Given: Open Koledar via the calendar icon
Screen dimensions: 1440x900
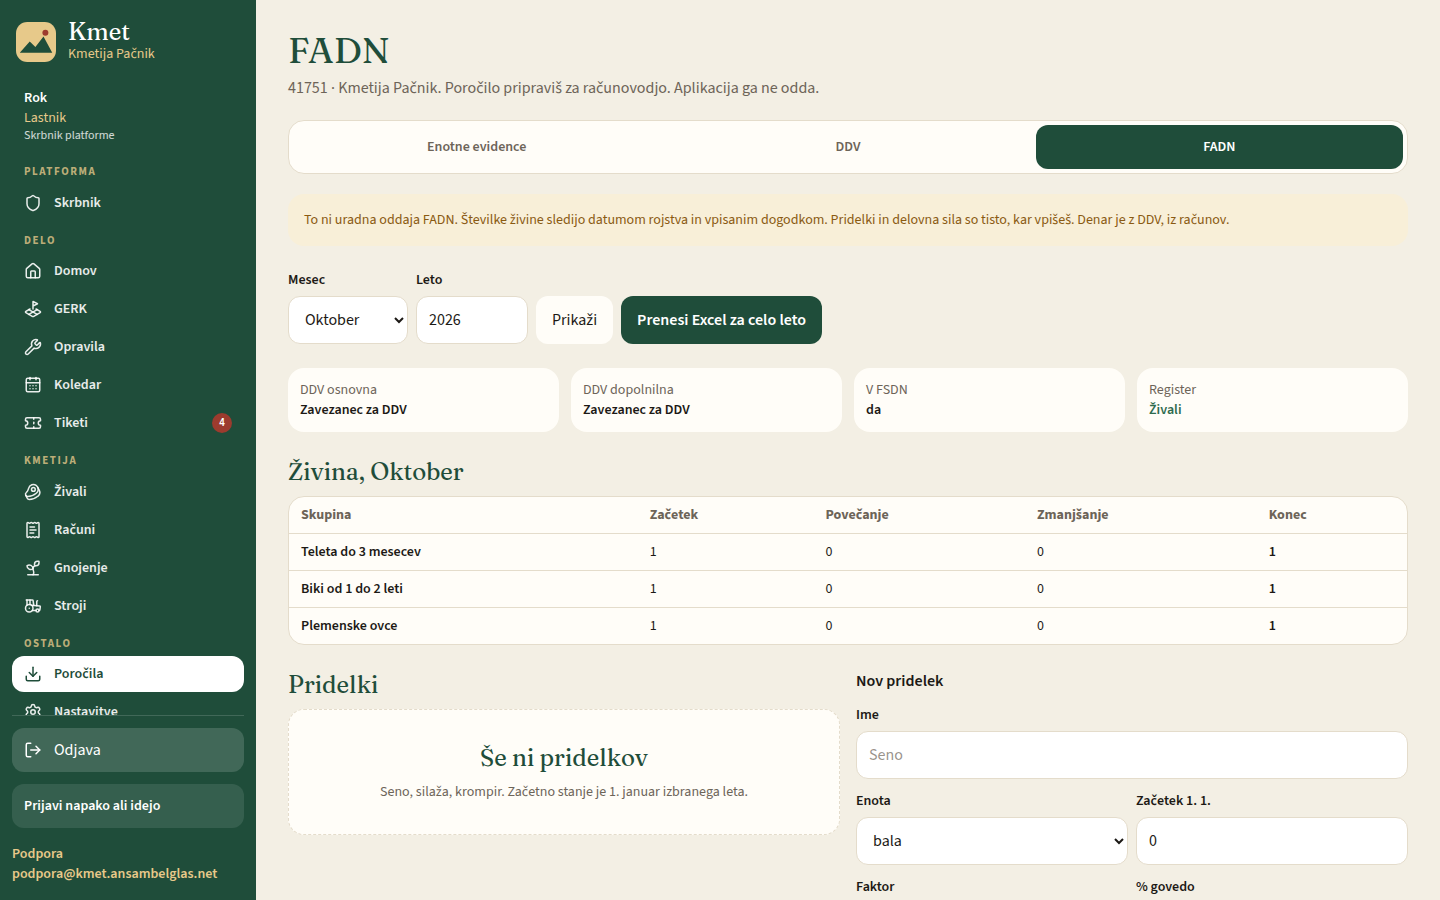Looking at the screenshot, I should tap(33, 385).
